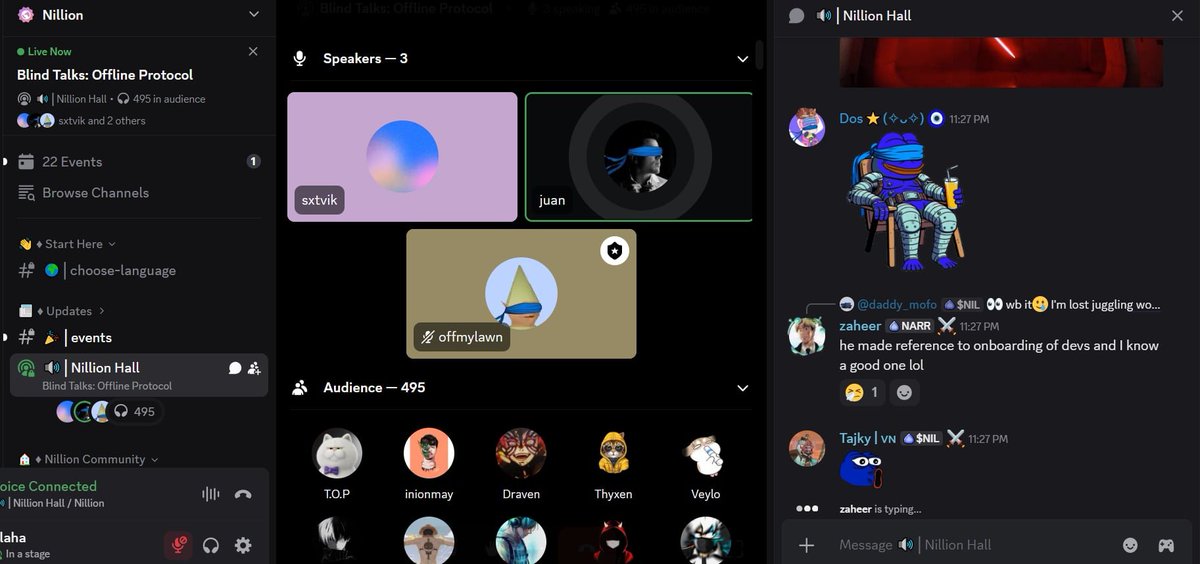Click the Browse Channels list icon
The height and width of the screenshot is (564, 1200).
(26, 193)
